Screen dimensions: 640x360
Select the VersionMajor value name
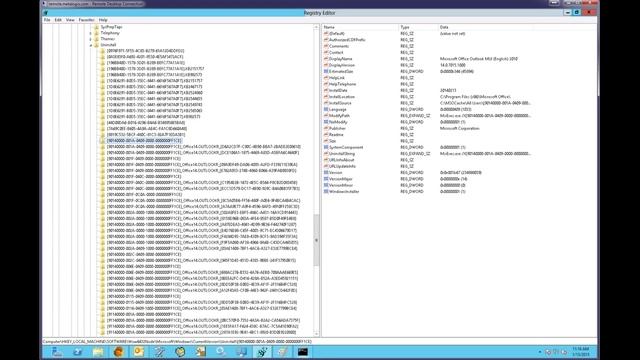point(340,179)
